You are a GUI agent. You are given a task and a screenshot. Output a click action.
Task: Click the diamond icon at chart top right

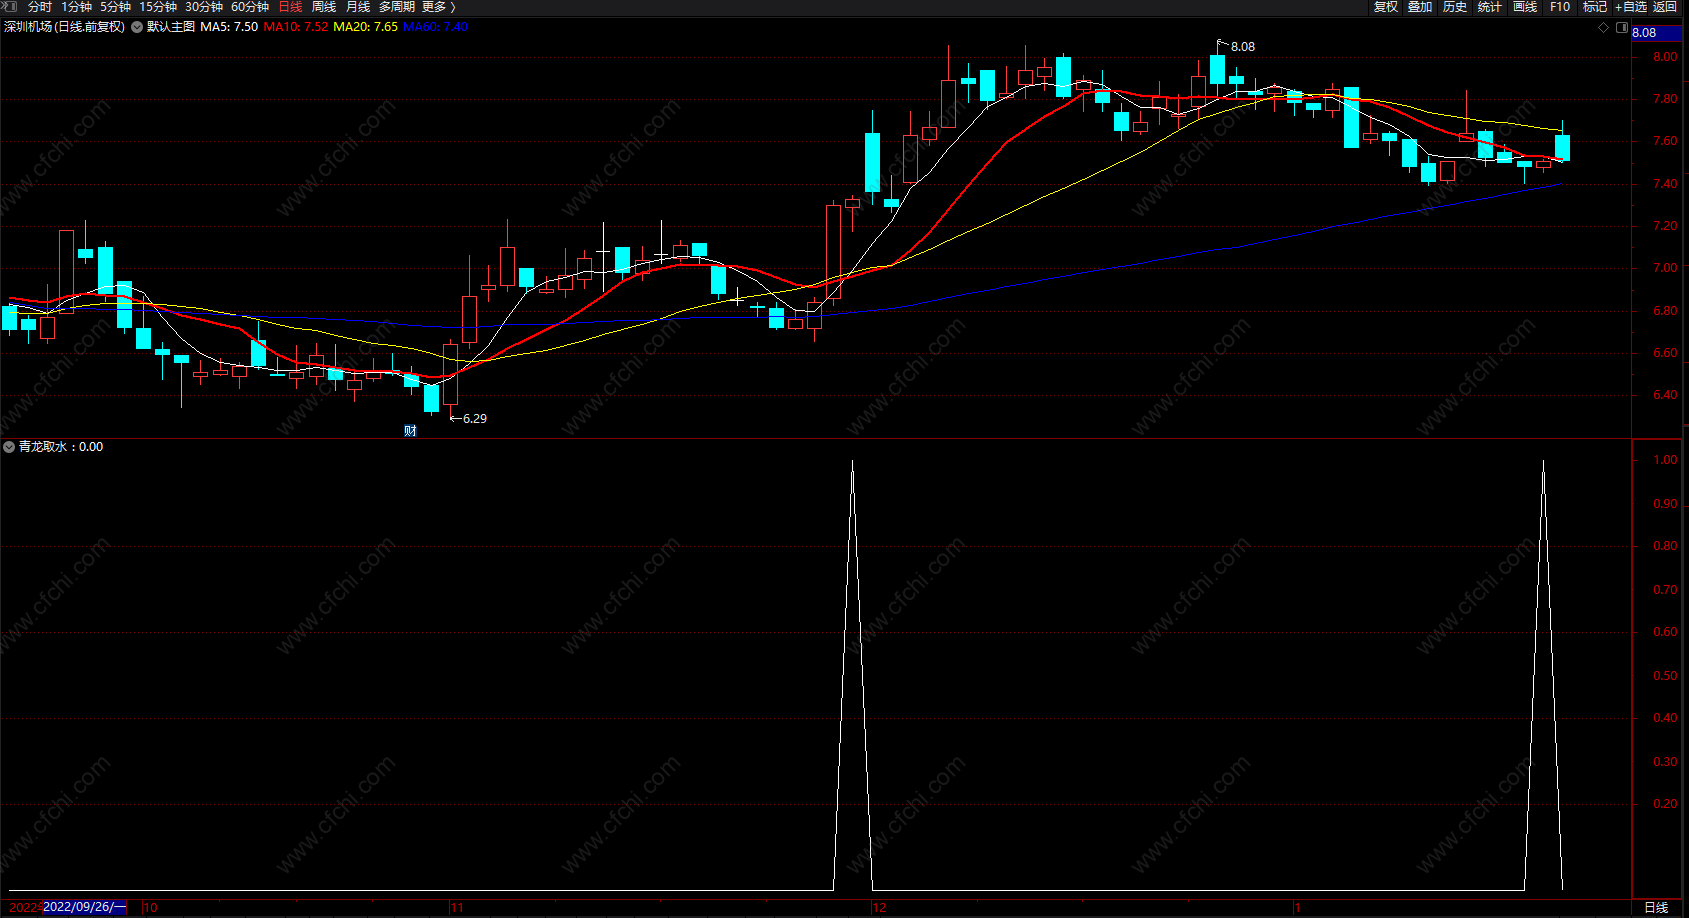pyautogui.click(x=1604, y=28)
